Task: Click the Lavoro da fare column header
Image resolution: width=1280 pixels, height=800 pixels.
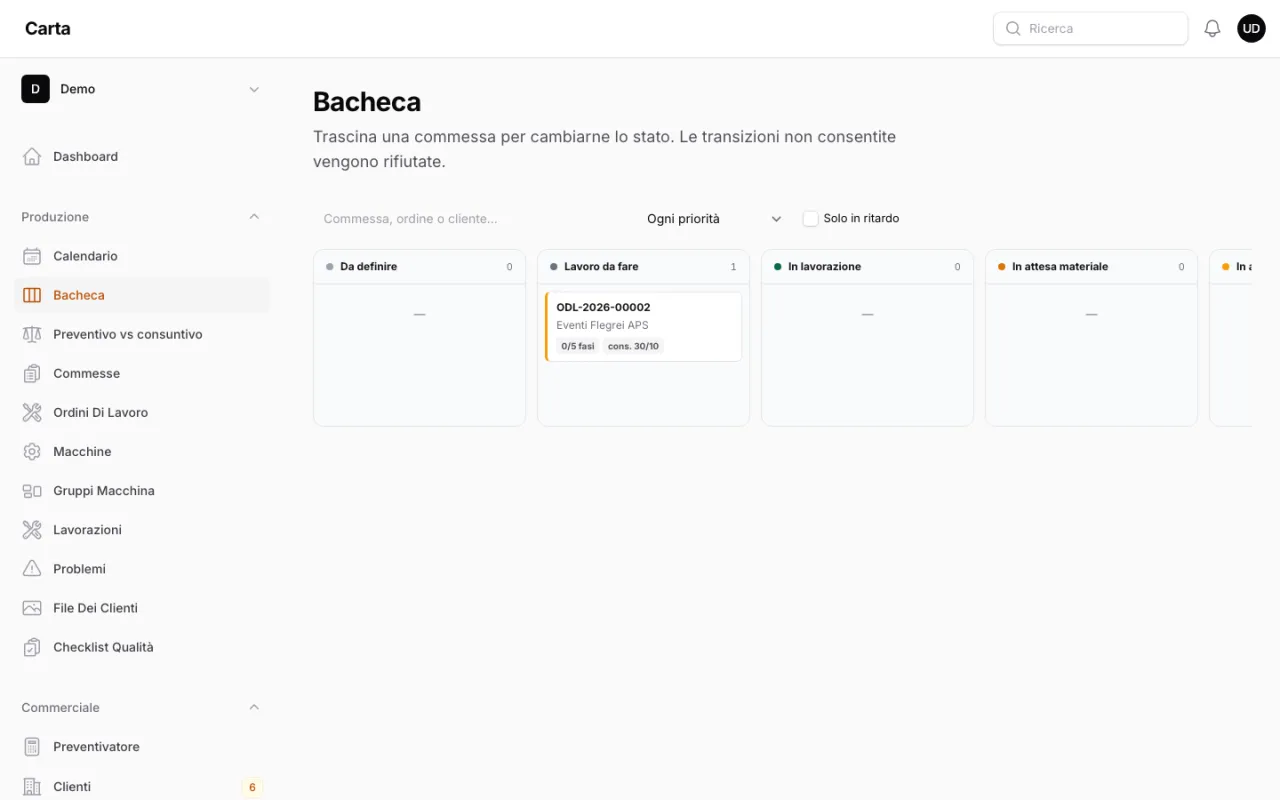Action: point(643,267)
